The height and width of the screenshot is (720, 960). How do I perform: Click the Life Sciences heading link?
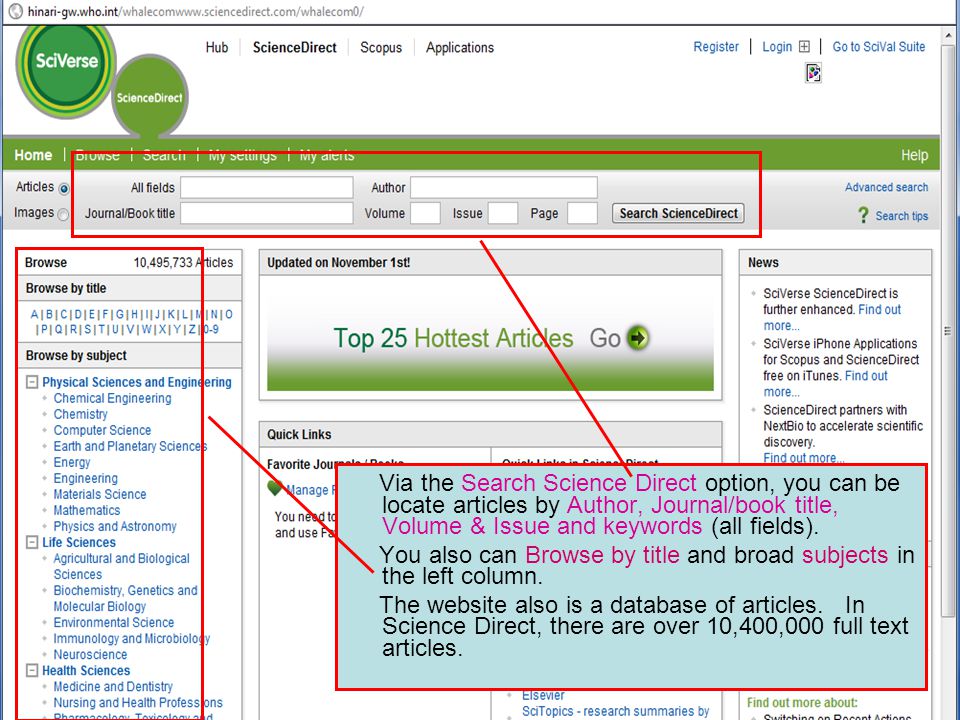[x=79, y=542]
